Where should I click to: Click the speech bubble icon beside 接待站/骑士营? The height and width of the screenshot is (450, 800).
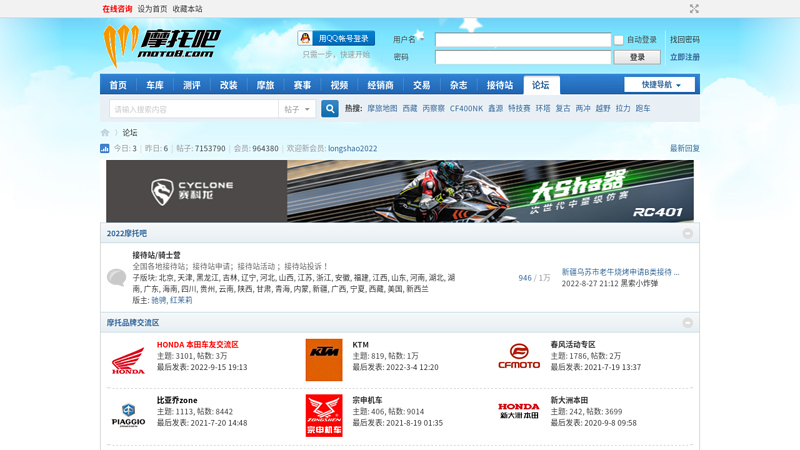(x=117, y=277)
